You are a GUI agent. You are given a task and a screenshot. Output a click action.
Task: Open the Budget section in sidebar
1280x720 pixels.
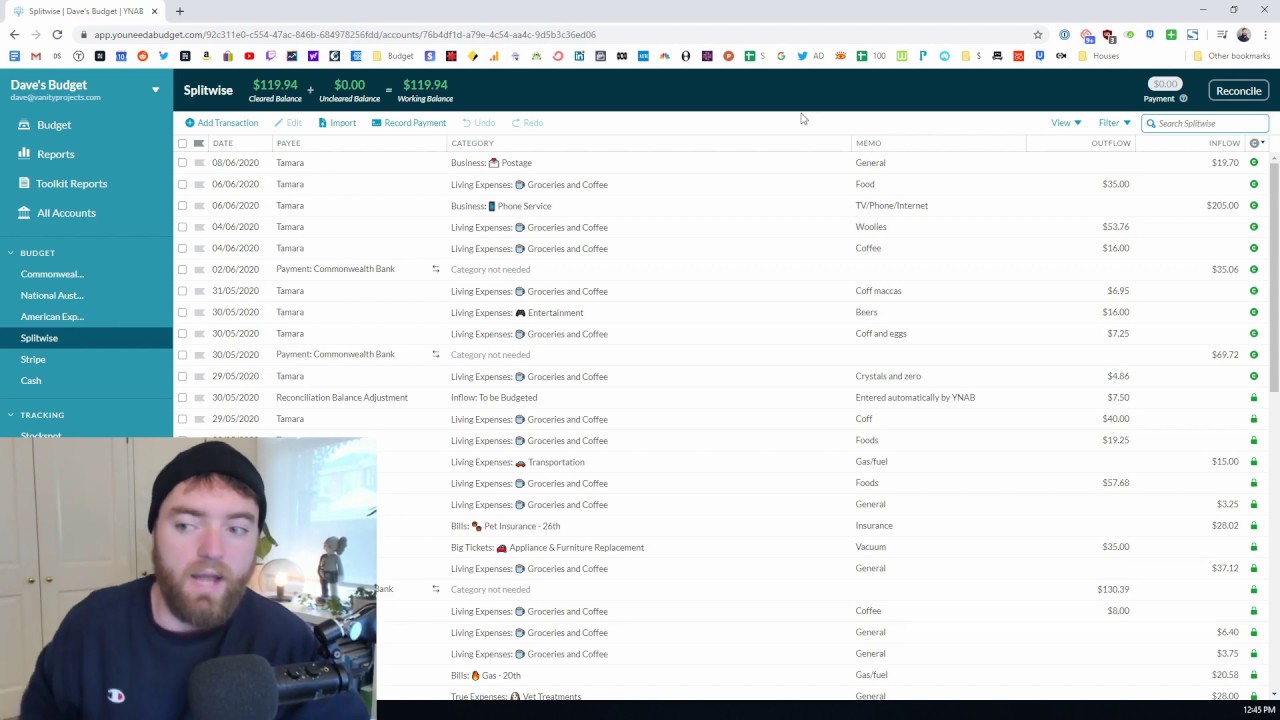point(54,125)
